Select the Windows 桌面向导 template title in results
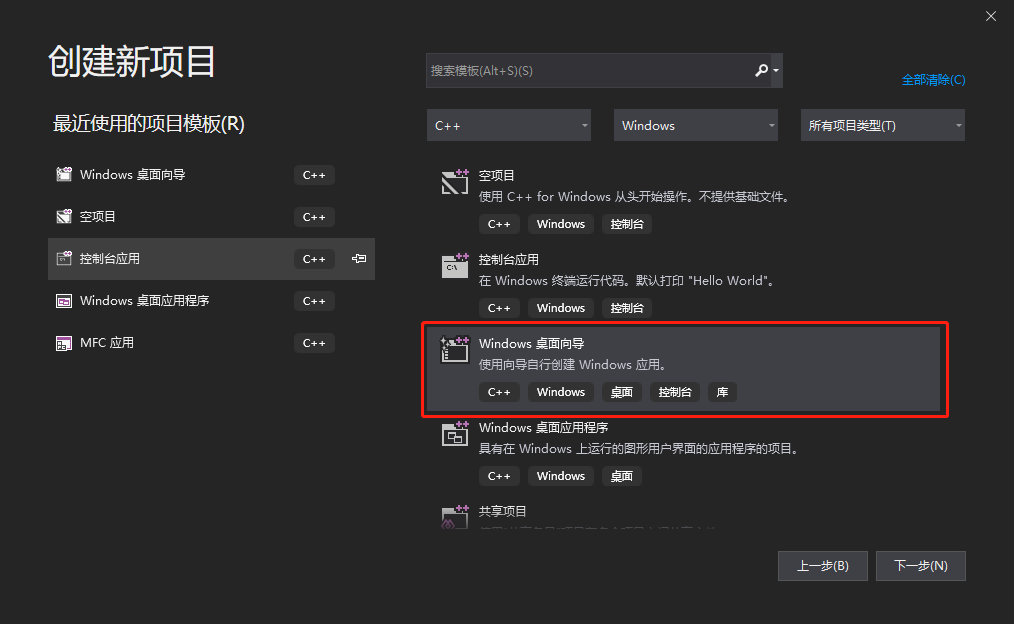This screenshot has width=1014, height=624. pos(532,343)
